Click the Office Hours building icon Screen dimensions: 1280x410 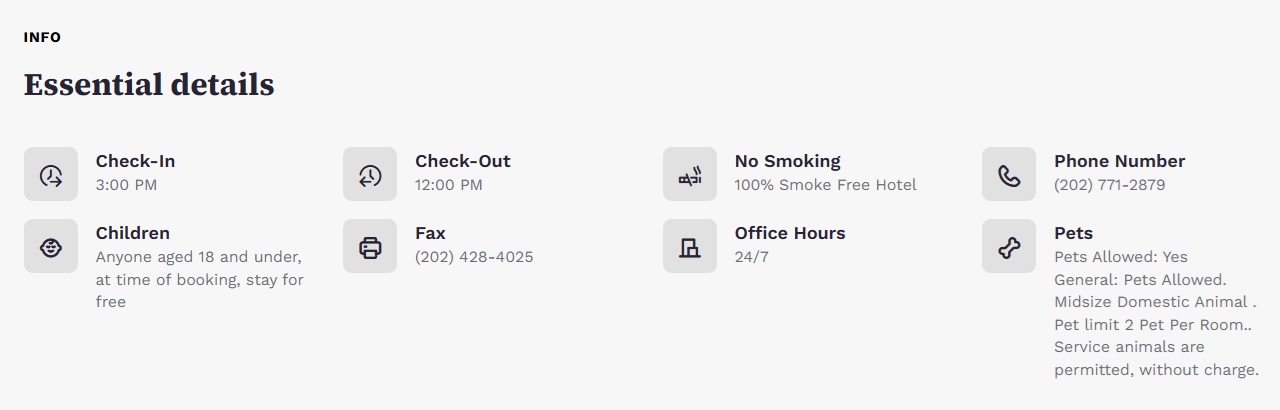click(x=690, y=247)
